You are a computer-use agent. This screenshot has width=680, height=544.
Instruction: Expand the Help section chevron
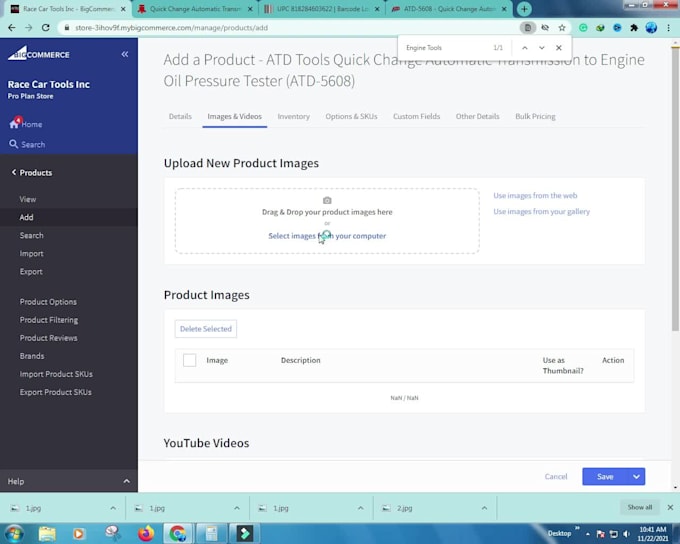pyautogui.click(x=126, y=481)
